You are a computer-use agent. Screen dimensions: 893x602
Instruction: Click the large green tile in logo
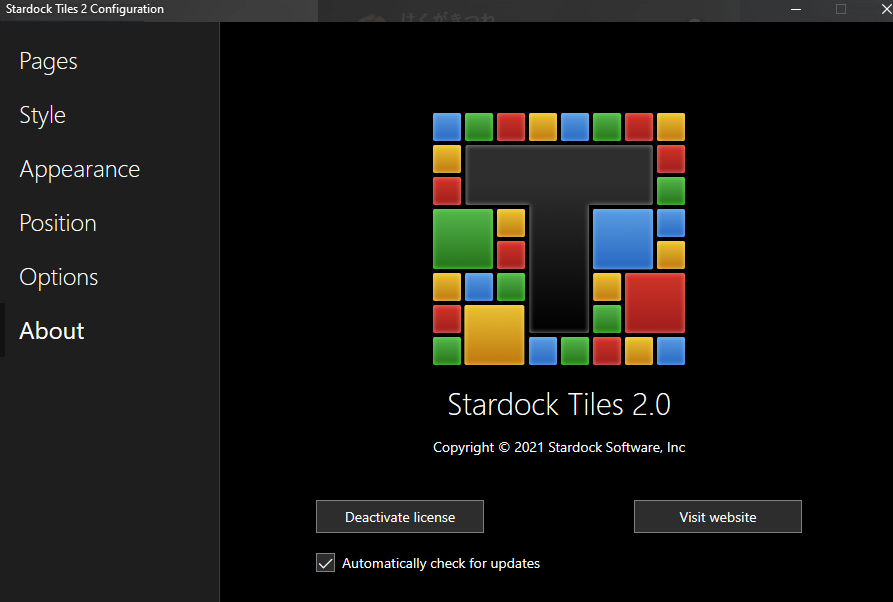coord(462,239)
